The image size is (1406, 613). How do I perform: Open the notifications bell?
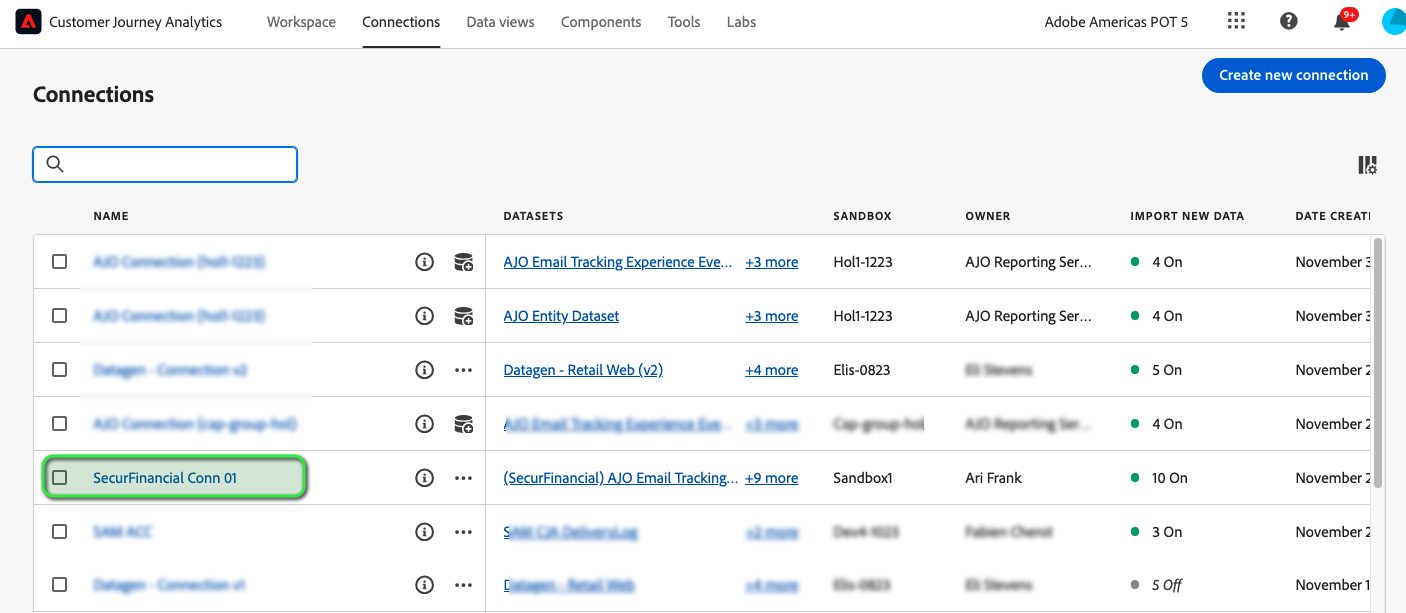click(x=1342, y=21)
